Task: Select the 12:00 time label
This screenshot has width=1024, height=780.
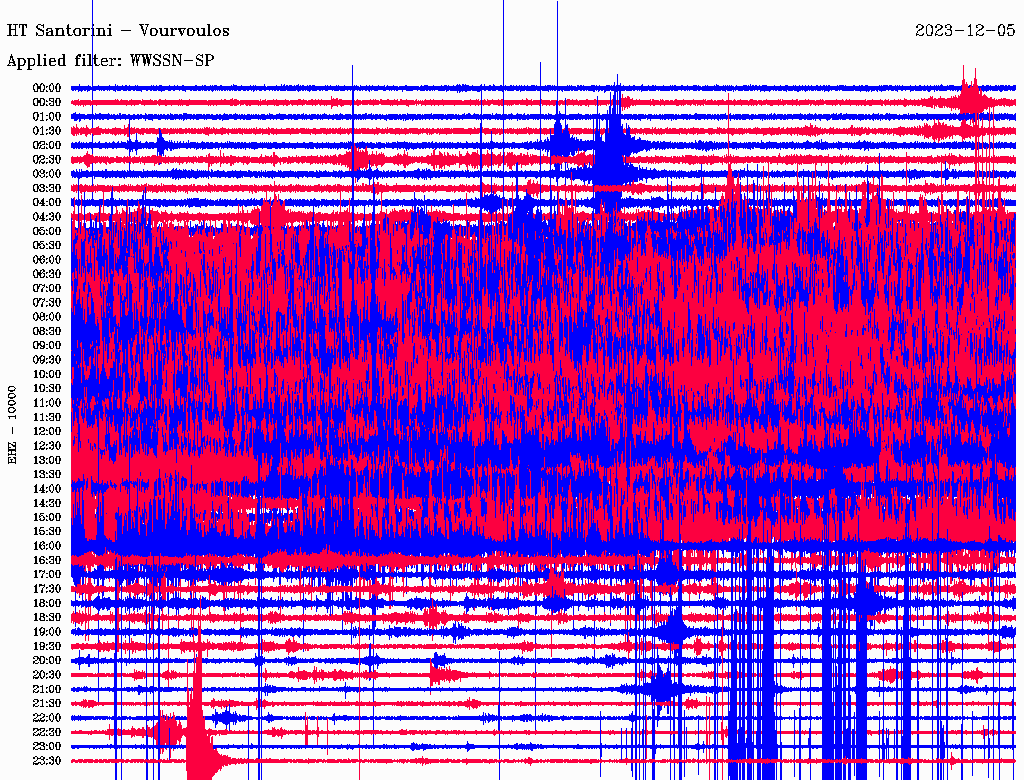Action: tap(47, 431)
